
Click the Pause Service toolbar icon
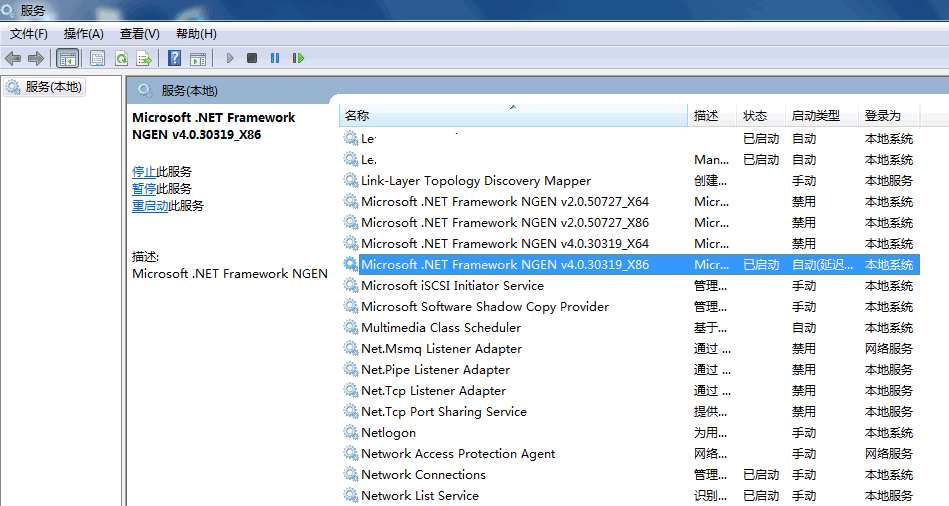(275, 58)
